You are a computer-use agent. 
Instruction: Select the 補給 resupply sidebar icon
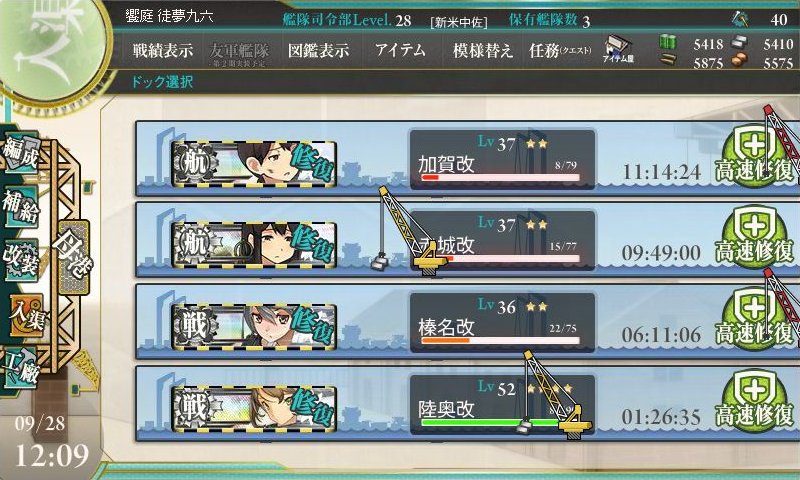coord(20,207)
